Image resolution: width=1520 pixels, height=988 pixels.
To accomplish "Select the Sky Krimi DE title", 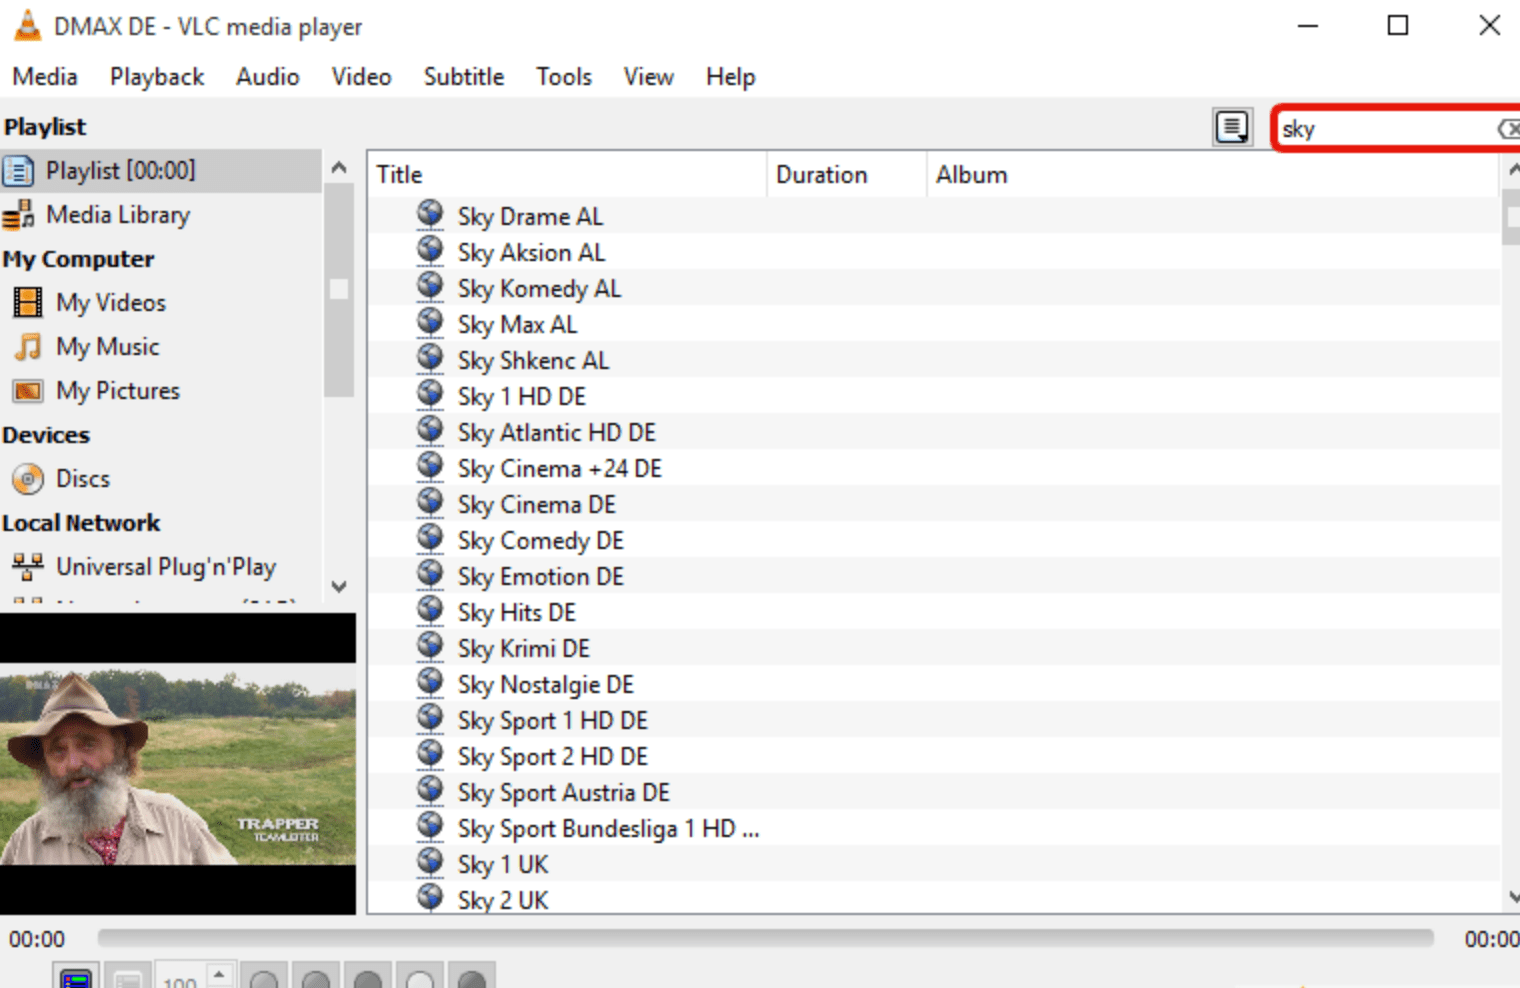I will [x=524, y=649].
